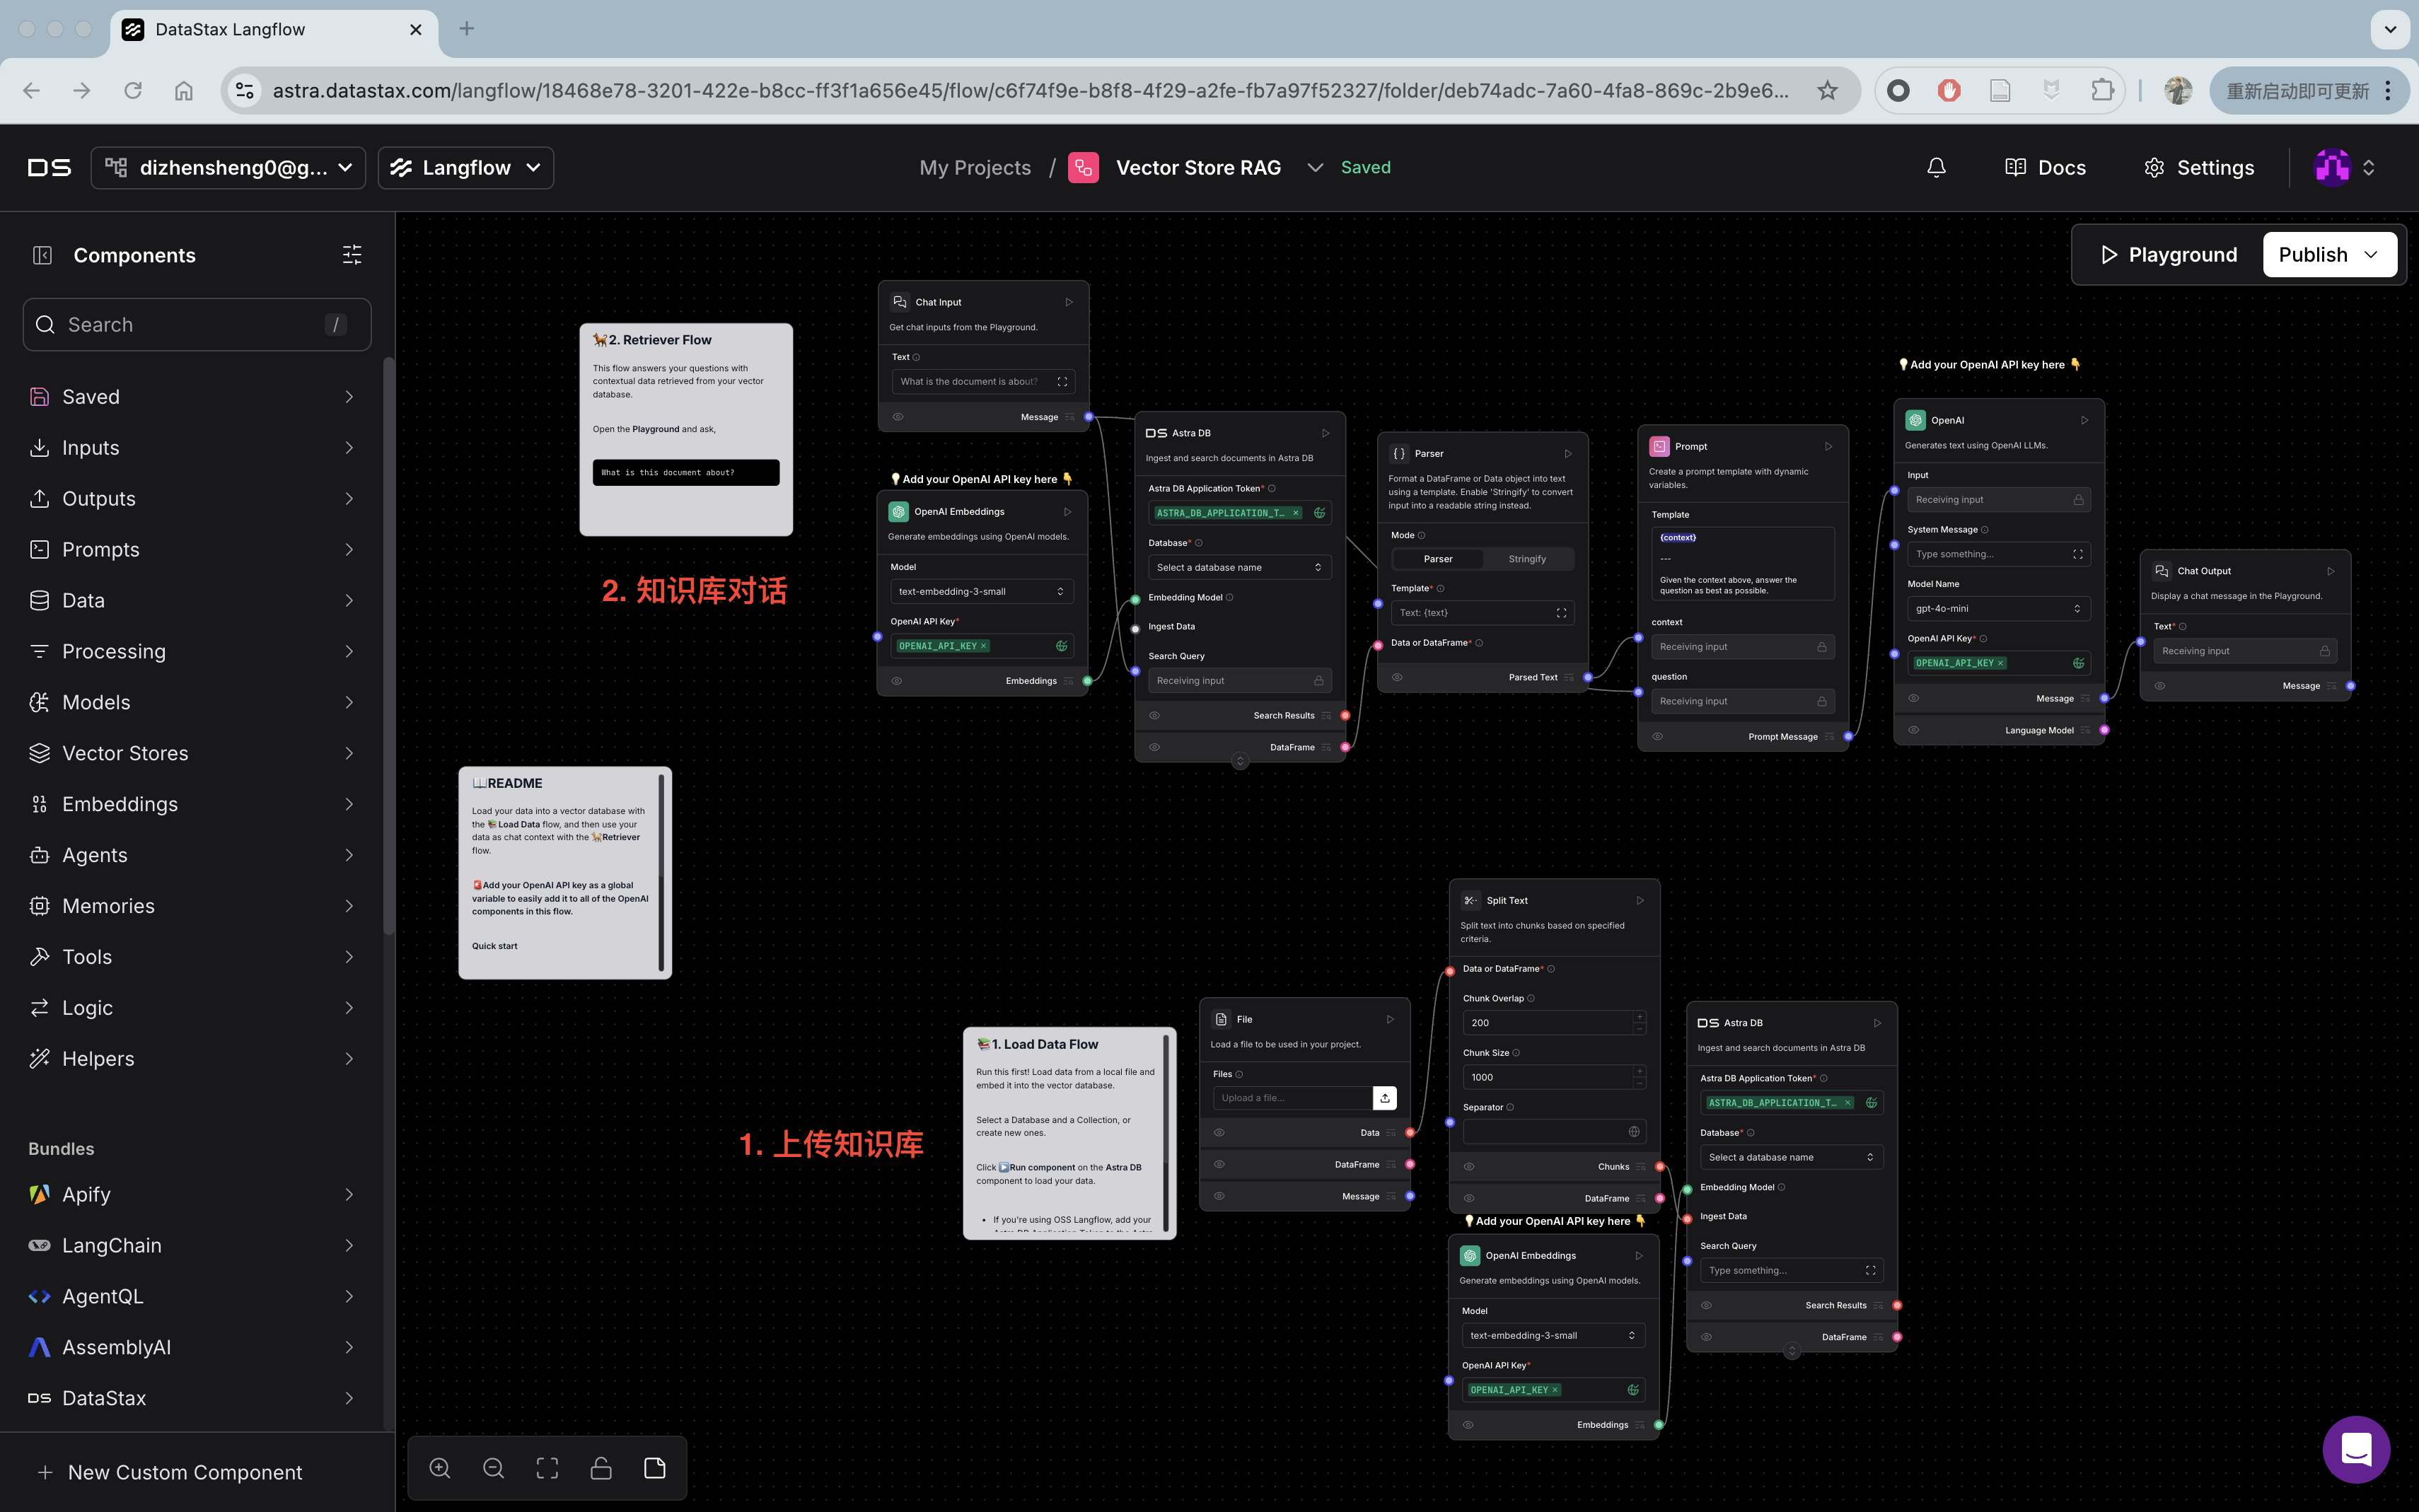Viewport: 2419px width, 1512px height.
Task: Run the Split Text component
Action: (1640, 901)
